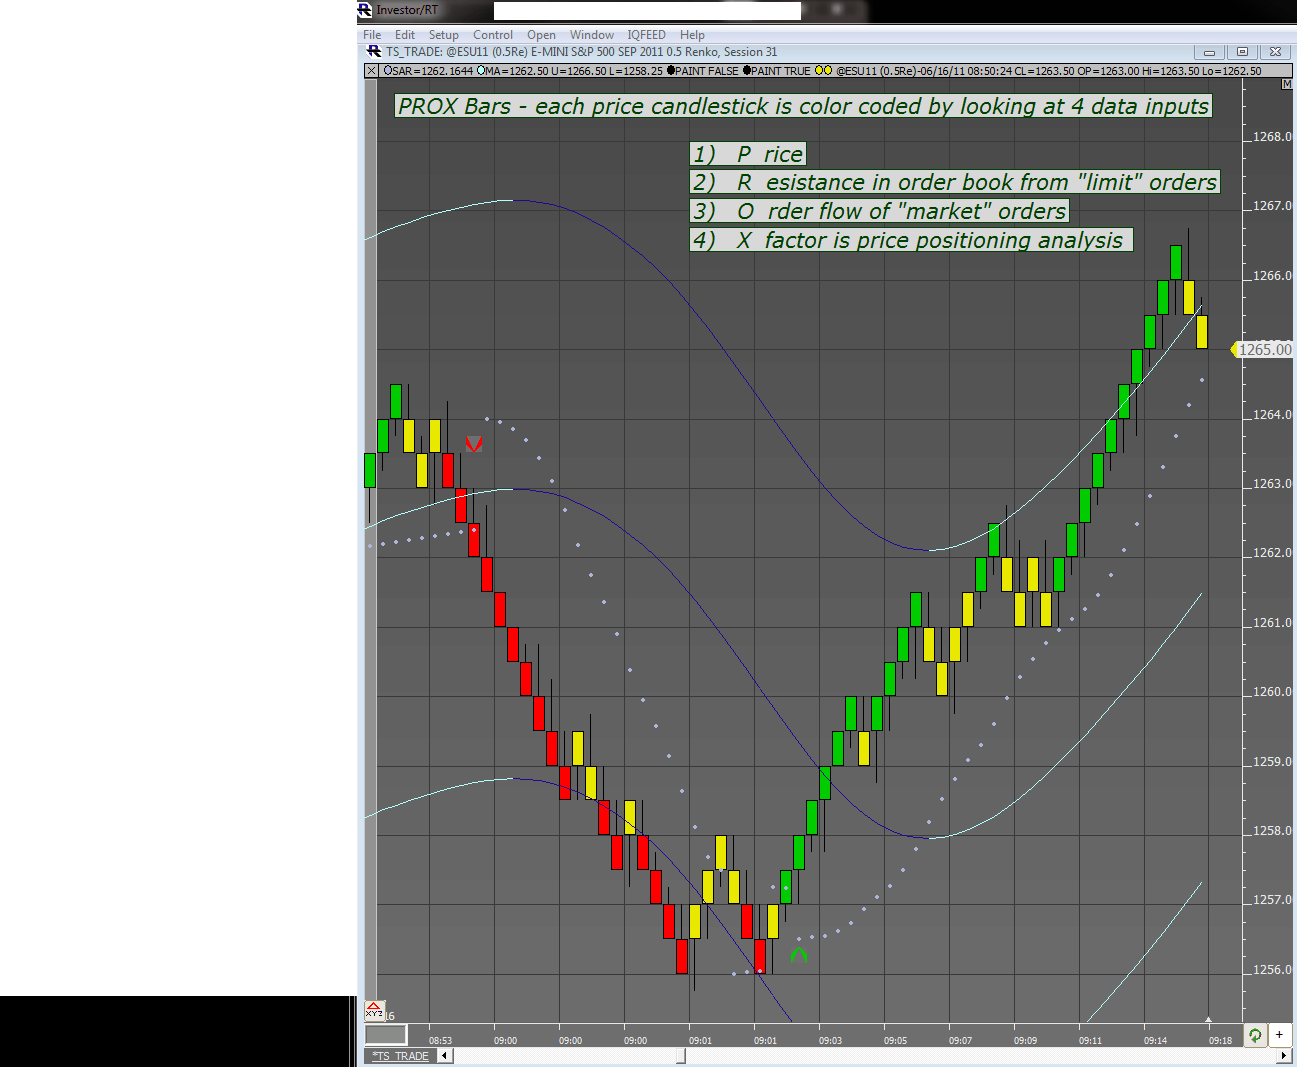
Task: Click the second yellow circle before @ESU11
Action: [828, 71]
